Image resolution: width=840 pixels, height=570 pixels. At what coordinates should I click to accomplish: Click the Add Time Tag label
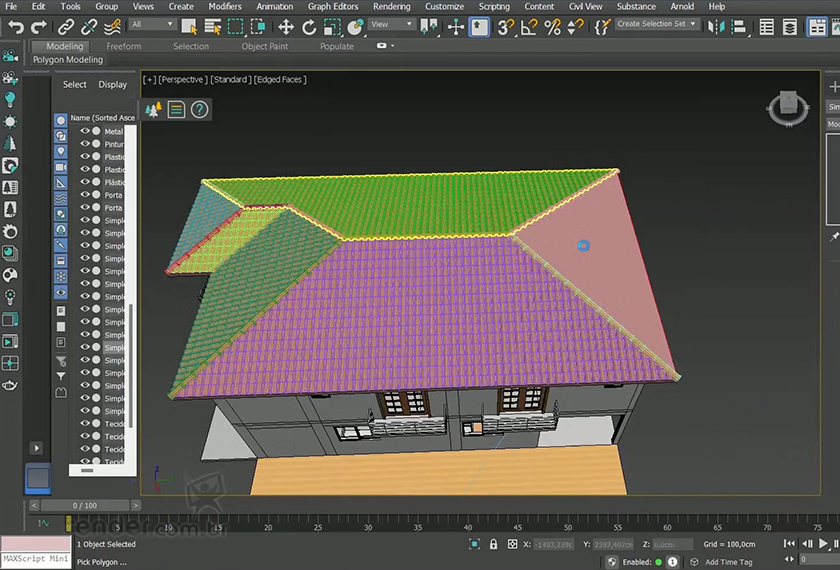click(728, 562)
